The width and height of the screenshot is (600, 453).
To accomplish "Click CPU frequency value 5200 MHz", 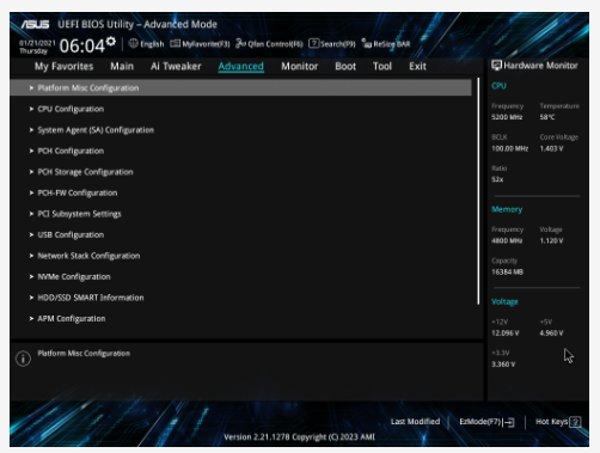I will pos(507,117).
